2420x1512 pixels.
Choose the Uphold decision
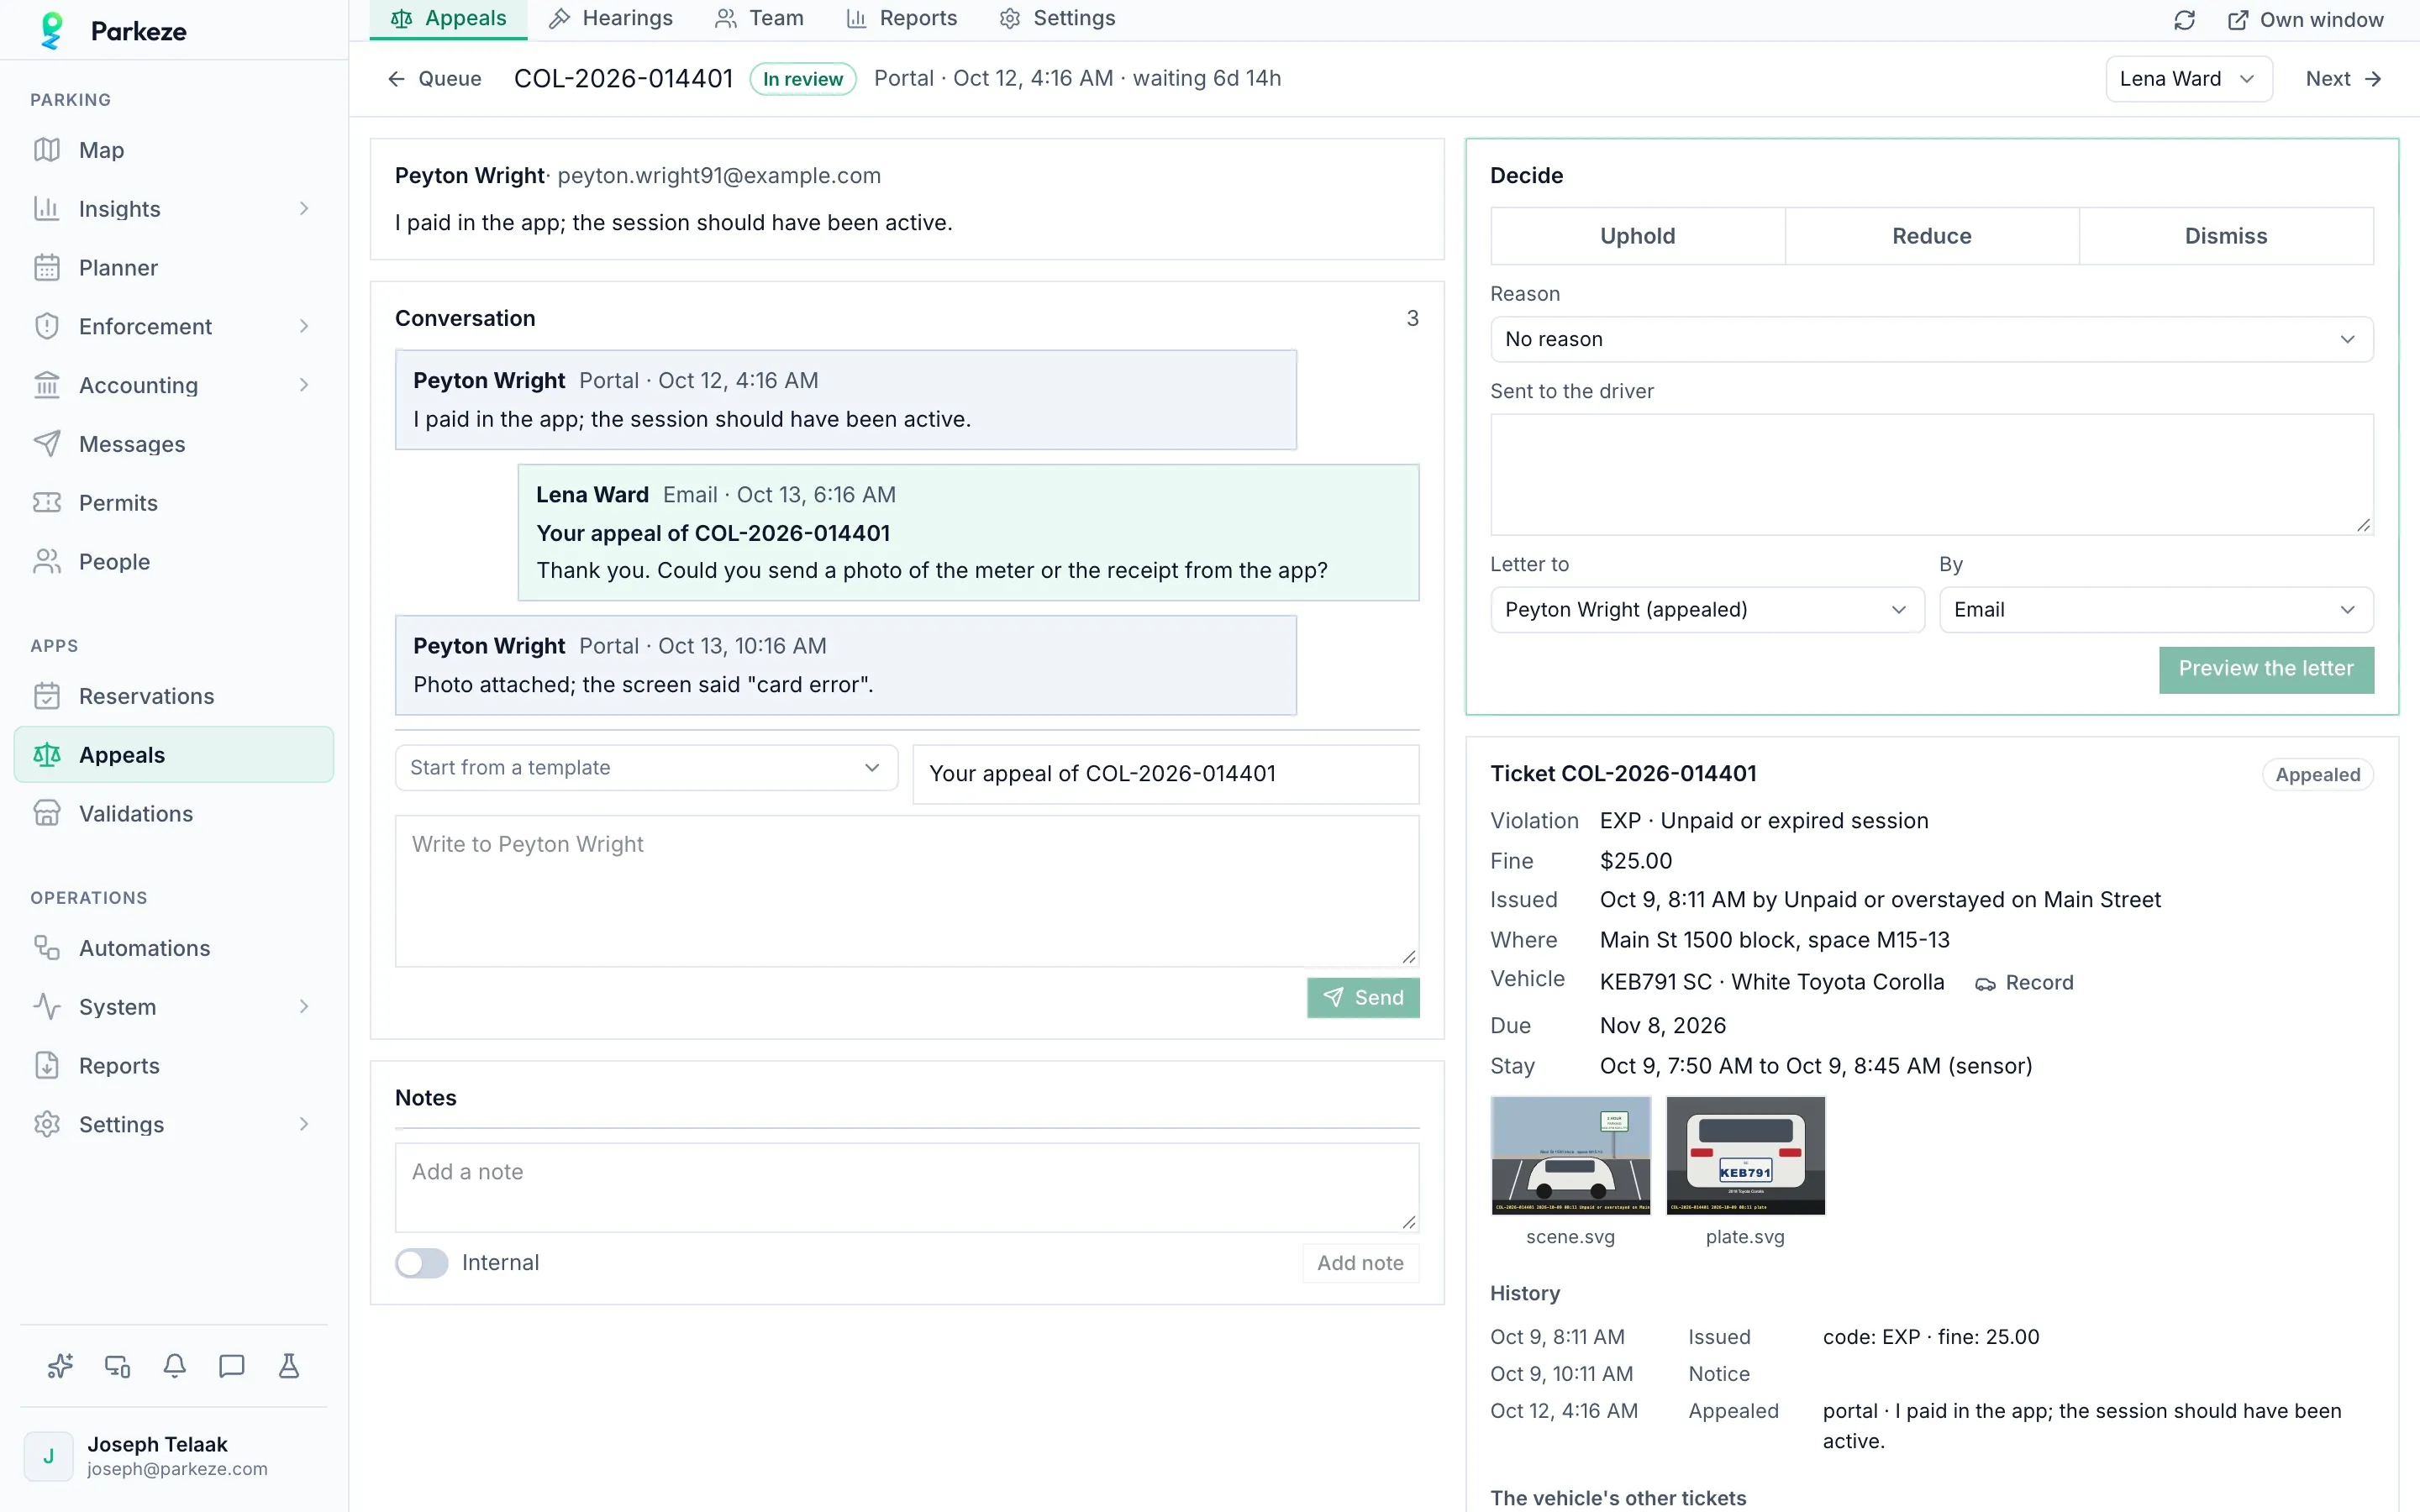pyautogui.click(x=1637, y=236)
